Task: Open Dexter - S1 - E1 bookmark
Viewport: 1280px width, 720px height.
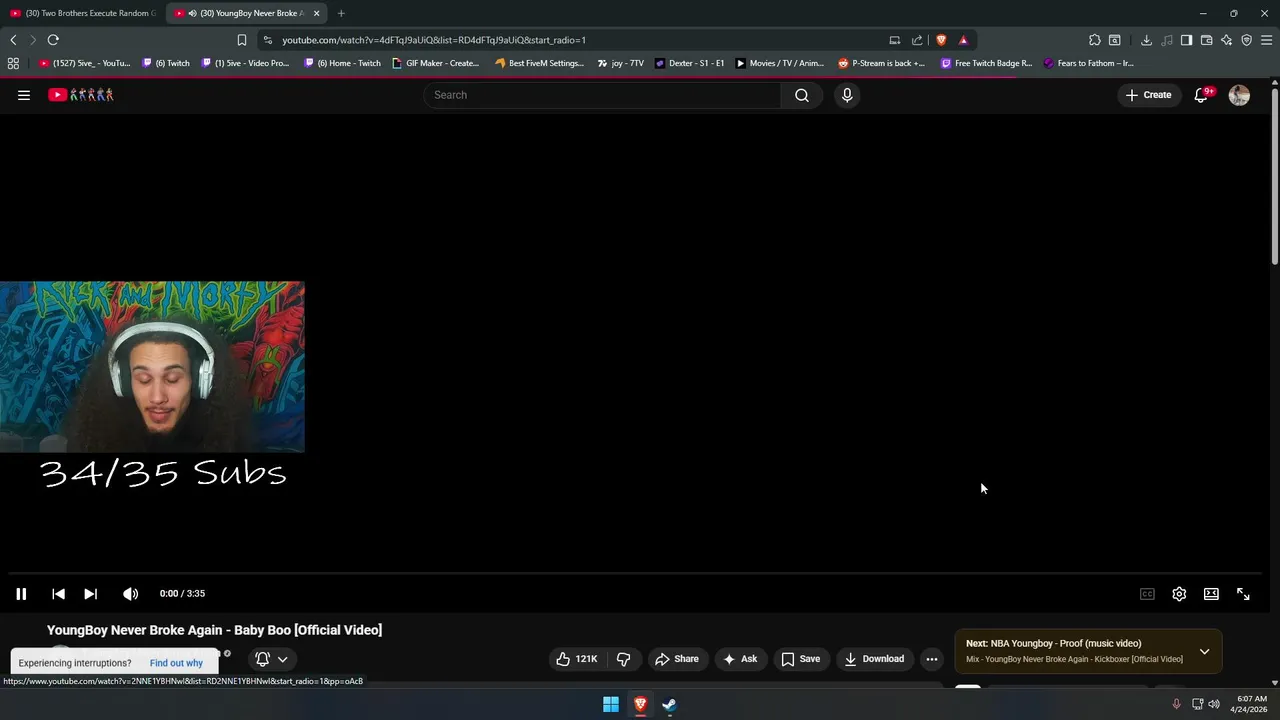Action: coord(690,63)
